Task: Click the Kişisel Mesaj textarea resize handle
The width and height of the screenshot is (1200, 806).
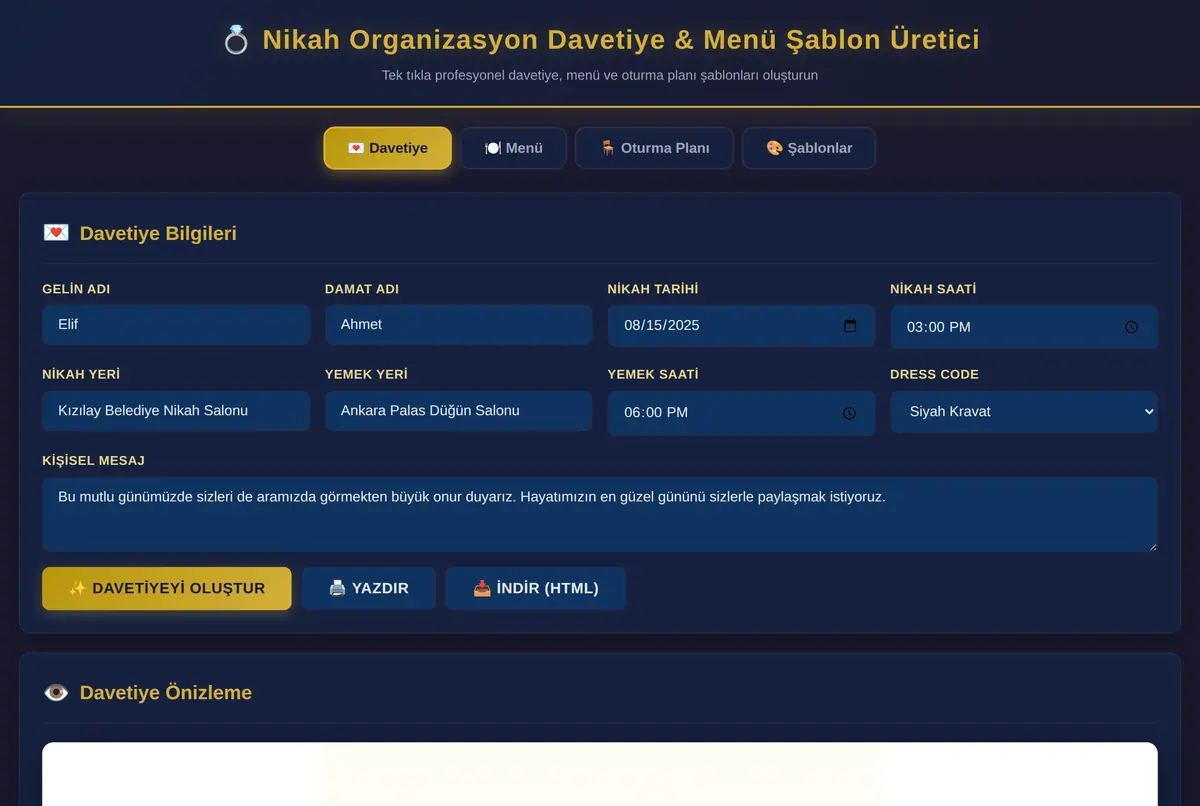Action: pyautogui.click(x=1152, y=545)
